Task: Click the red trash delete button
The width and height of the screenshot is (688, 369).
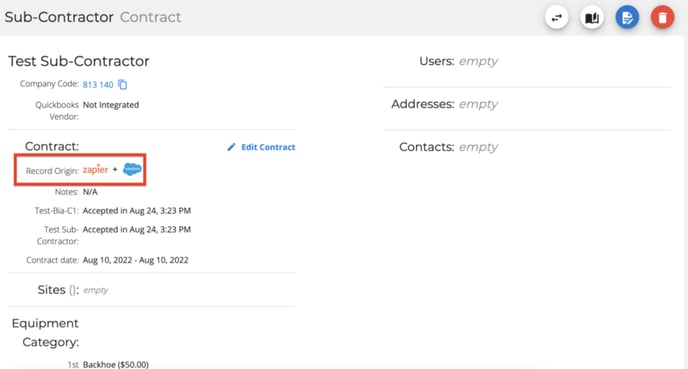Action: click(x=663, y=18)
